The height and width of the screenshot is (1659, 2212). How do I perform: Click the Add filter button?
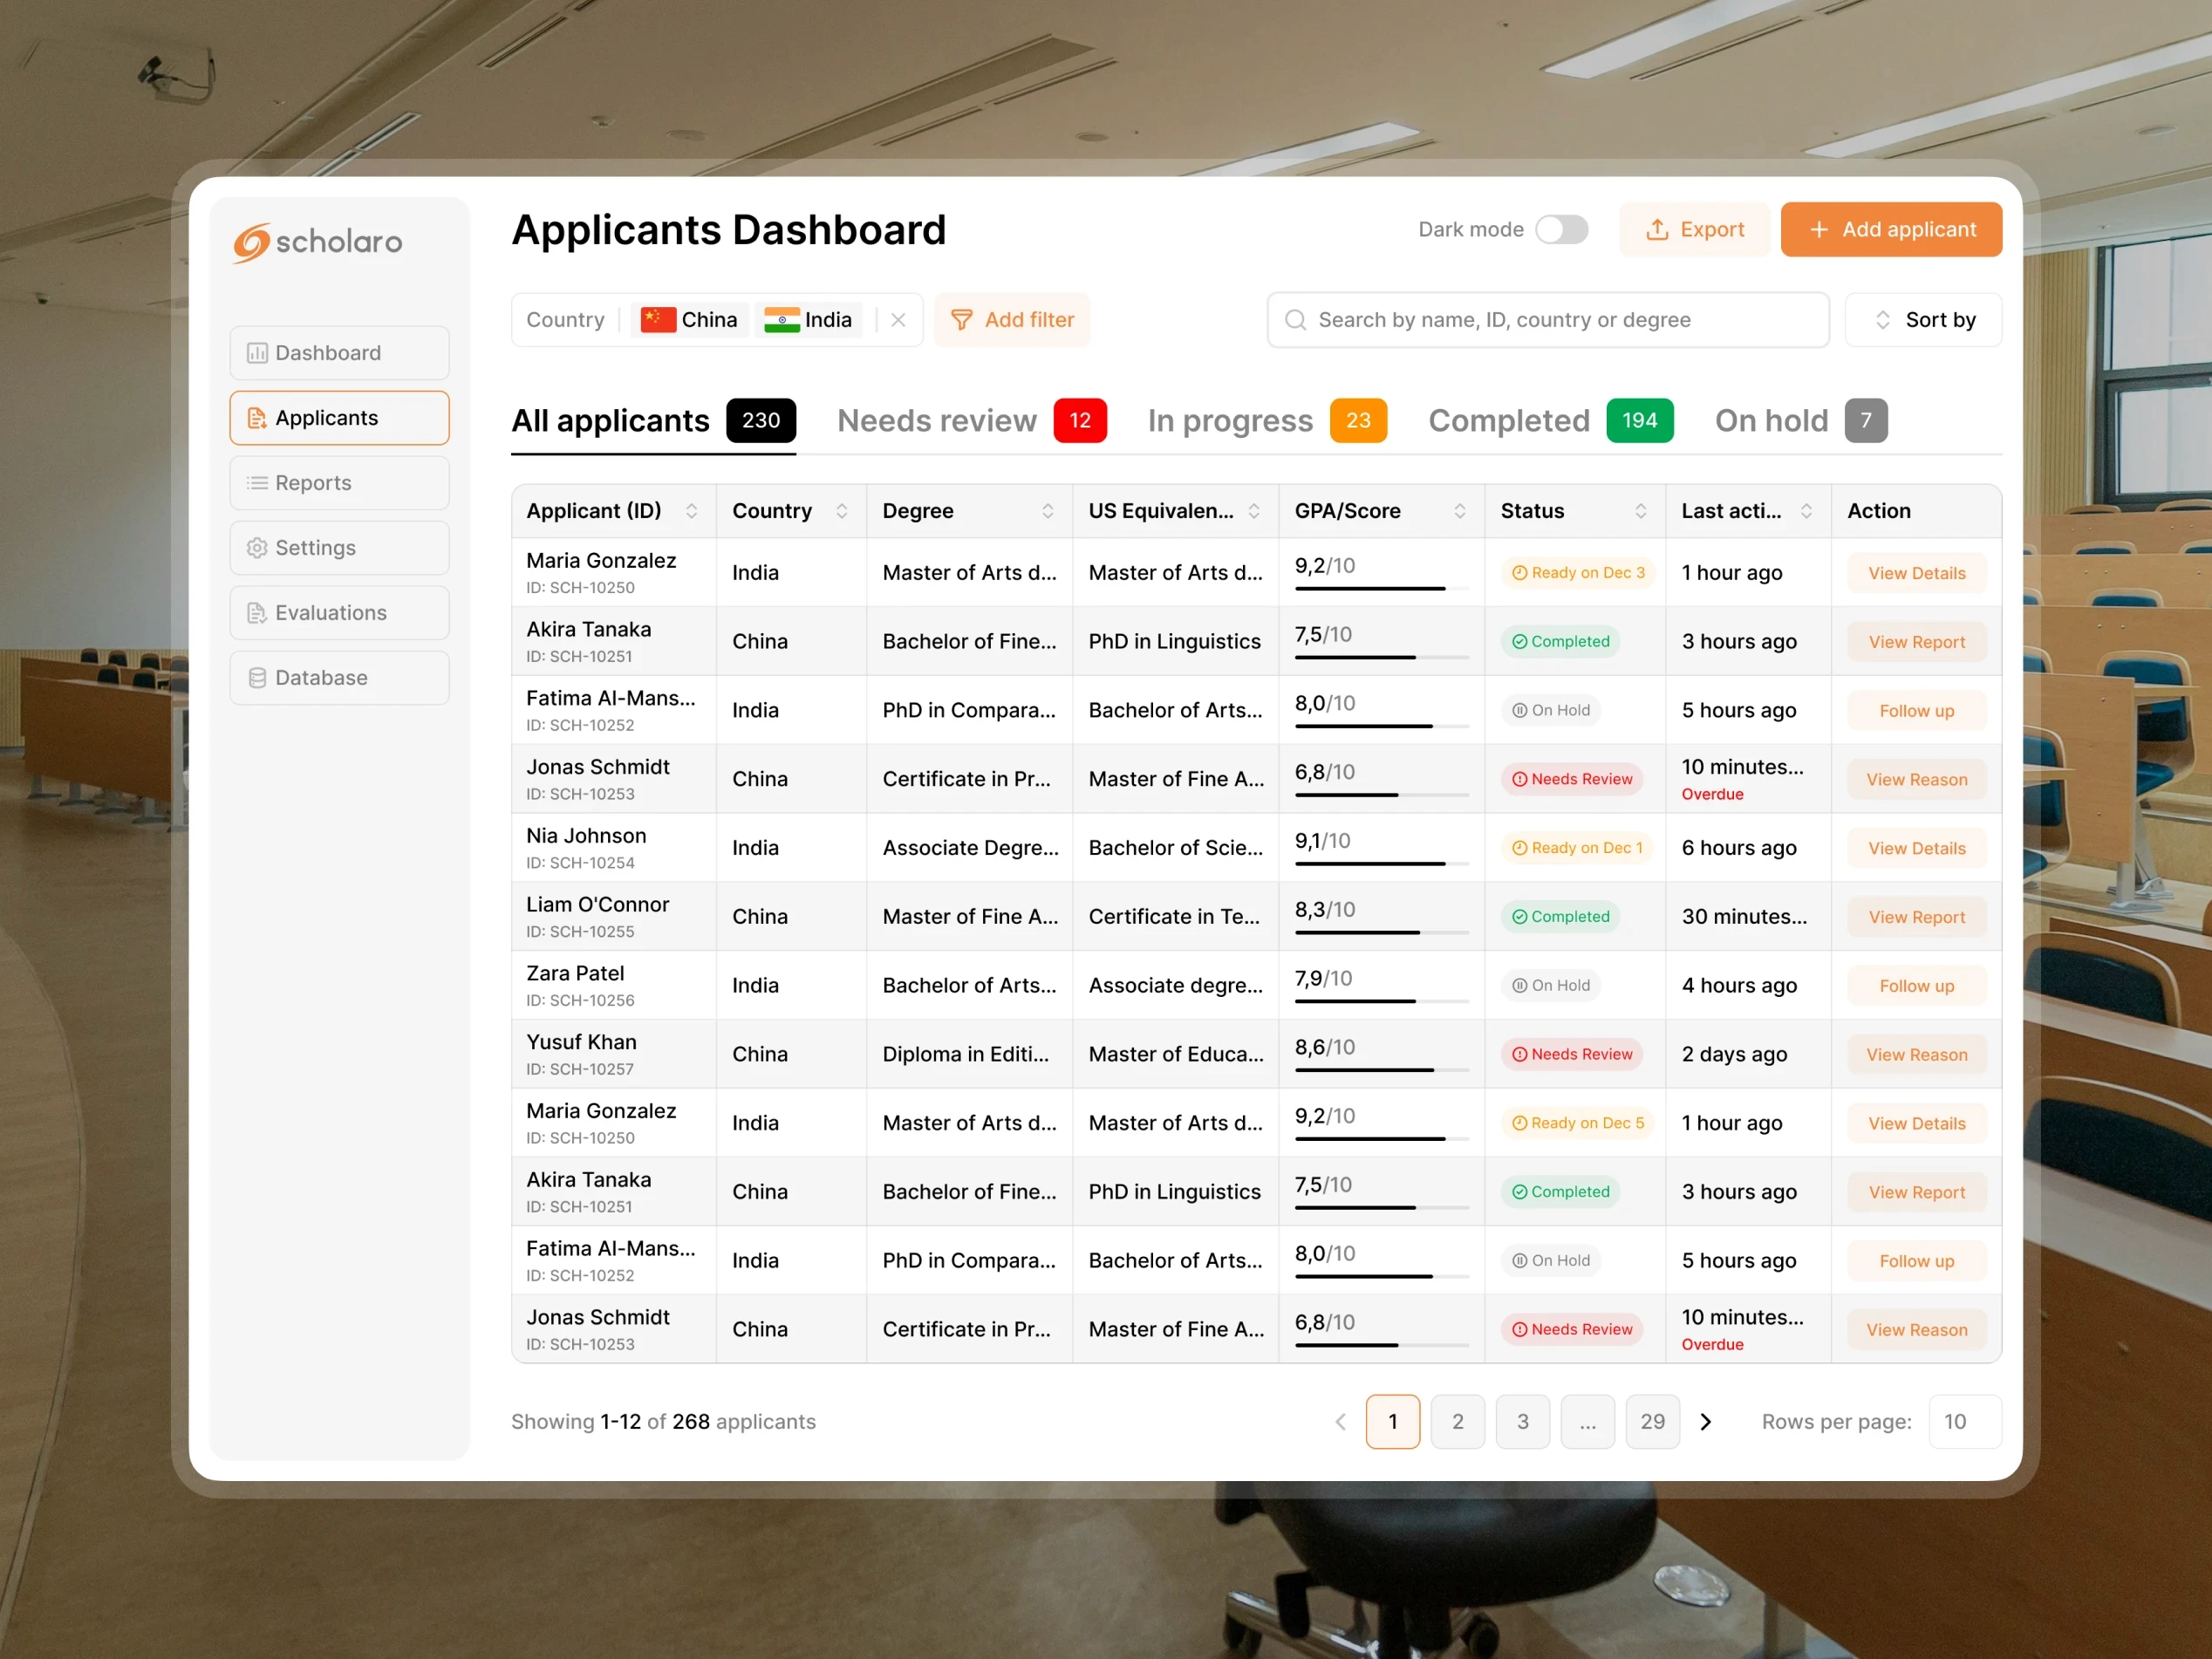[x=1011, y=320]
